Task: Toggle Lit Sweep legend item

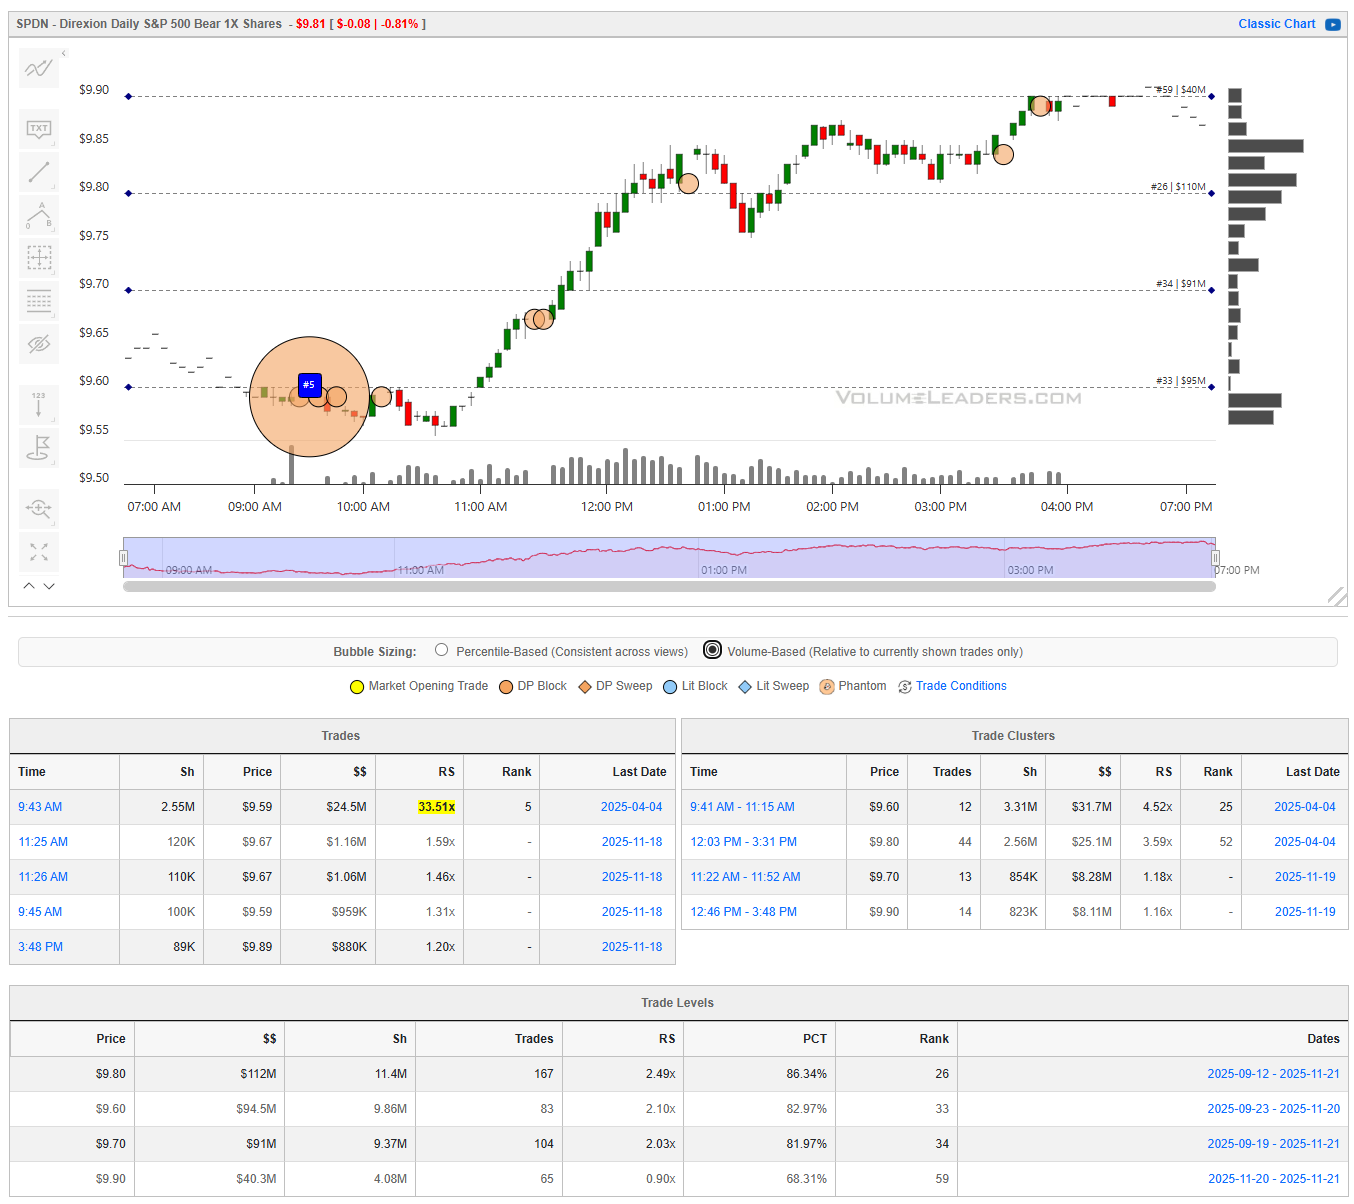Action: click(x=774, y=686)
